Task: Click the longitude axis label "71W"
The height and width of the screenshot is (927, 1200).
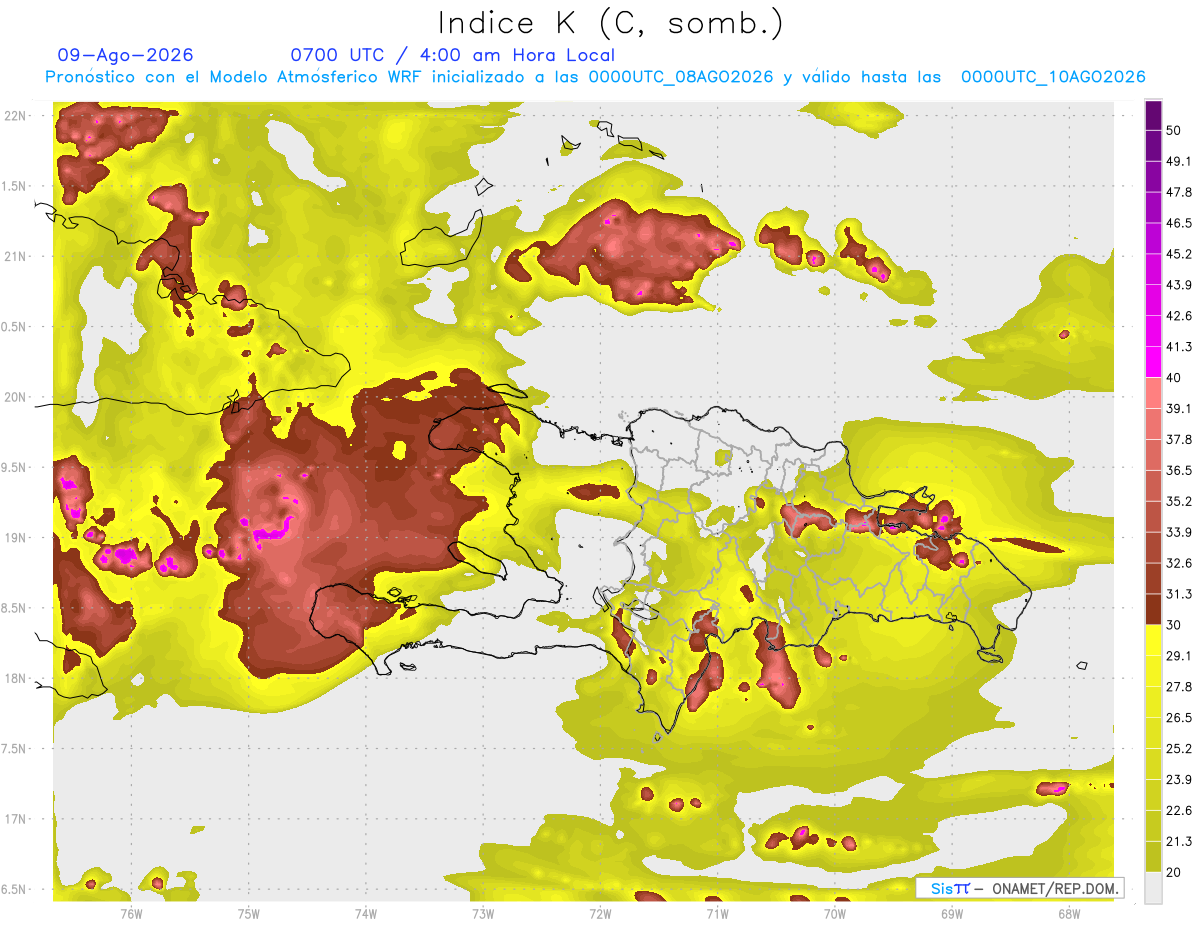Action: coord(717,915)
